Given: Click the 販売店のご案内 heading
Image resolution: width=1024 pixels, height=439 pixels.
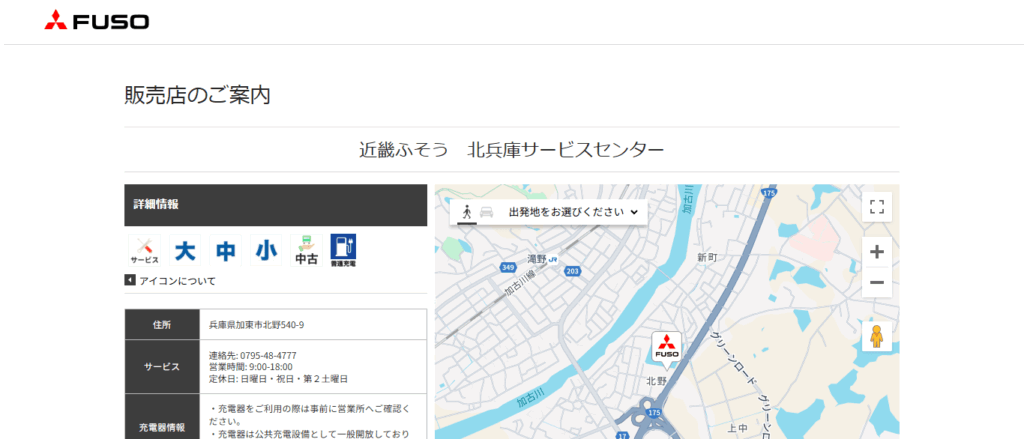Looking at the screenshot, I should (x=197, y=95).
